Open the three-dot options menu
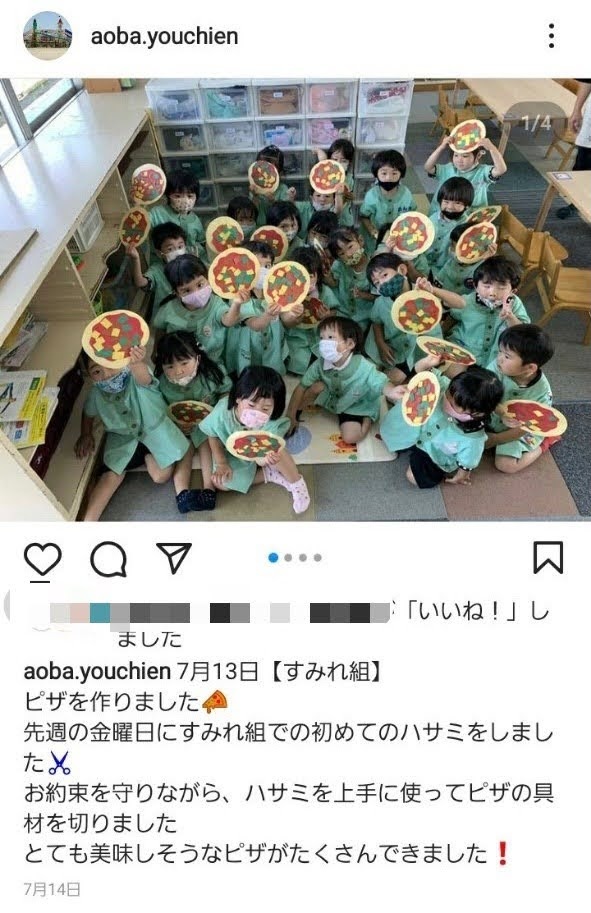The height and width of the screenshot is (913, 591). (551, 36)
